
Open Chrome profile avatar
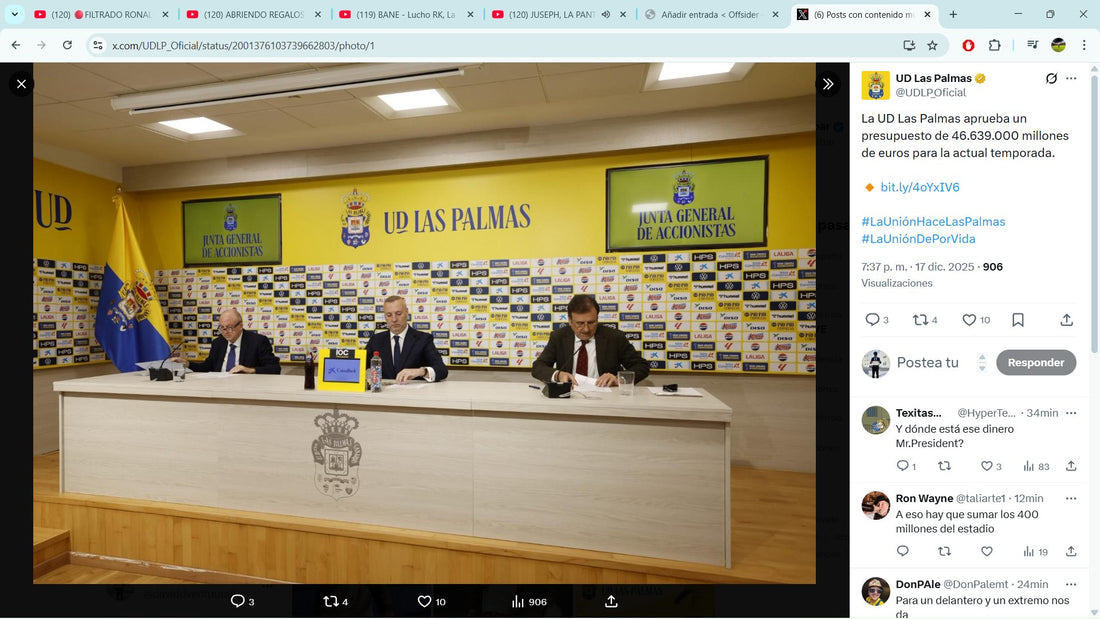1059,46
